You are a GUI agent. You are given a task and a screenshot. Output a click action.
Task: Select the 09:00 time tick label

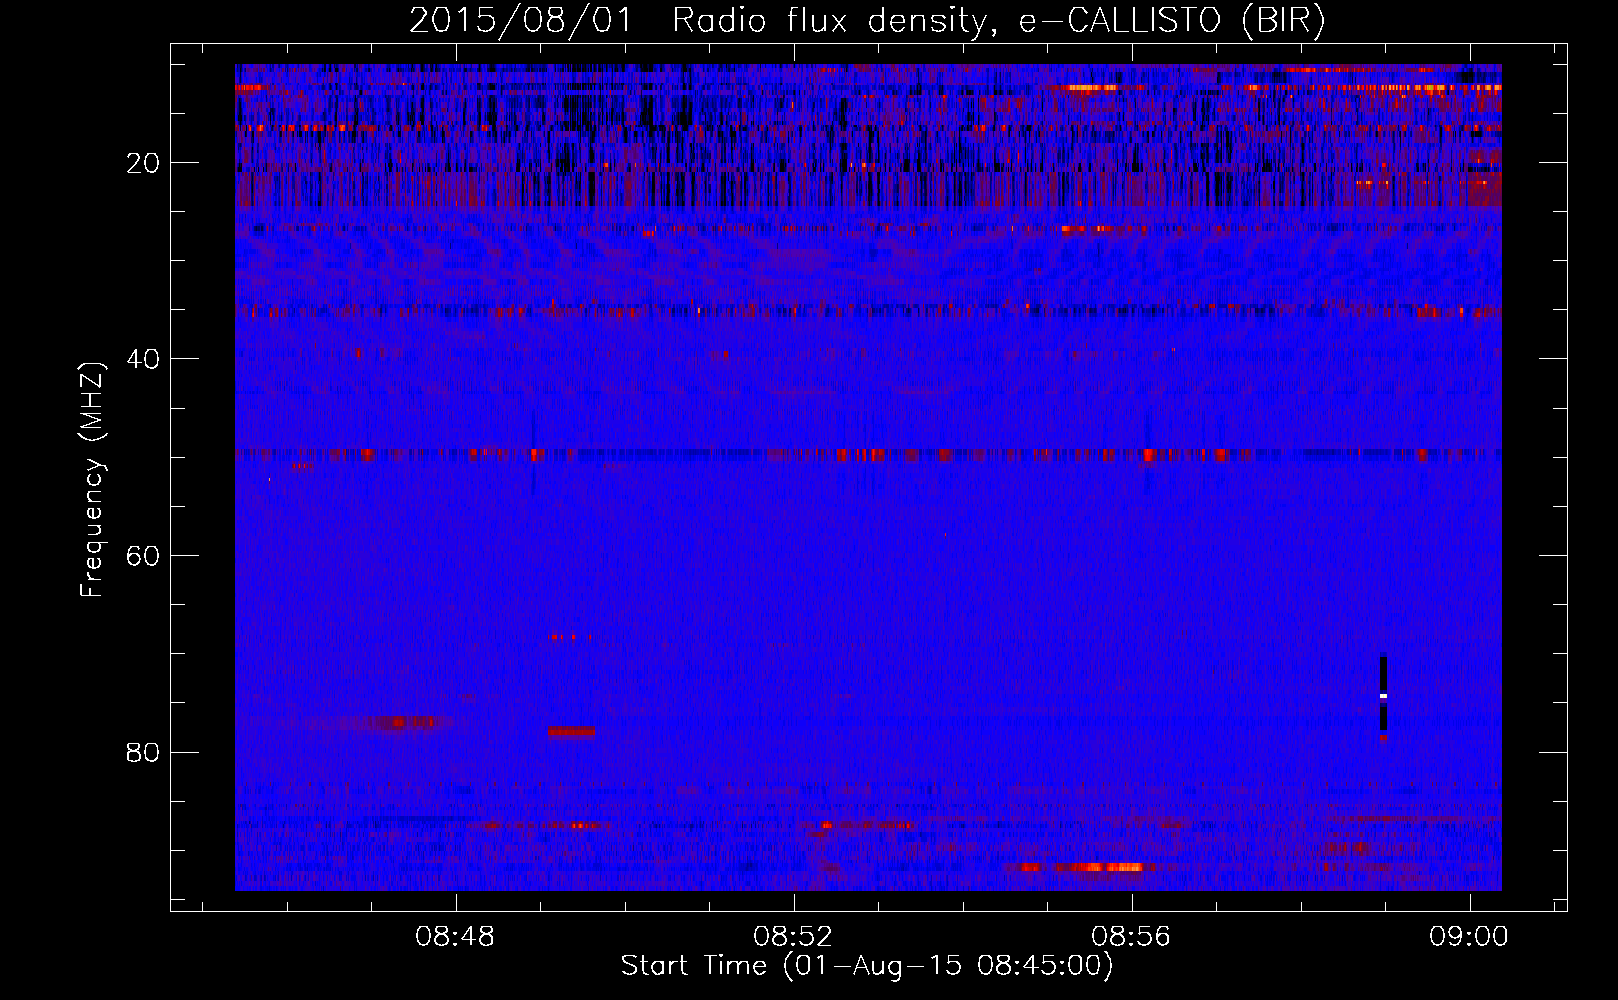pos(1469,937)
